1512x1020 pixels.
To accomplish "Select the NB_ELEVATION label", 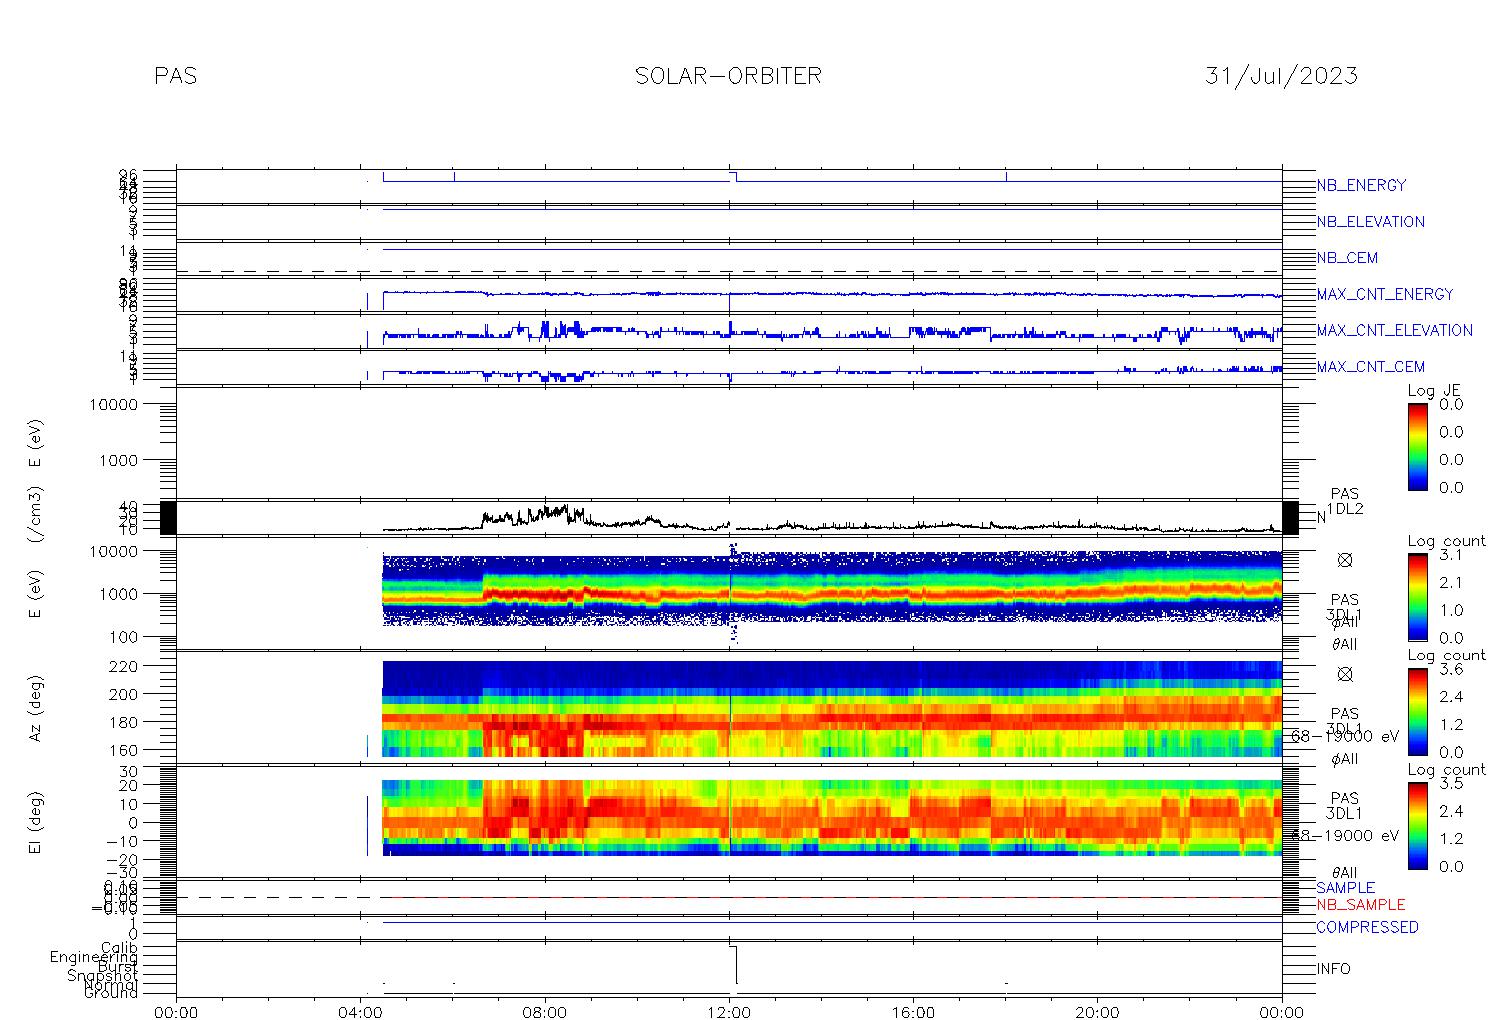I will pyautogui.click(x=1370, y=222).
